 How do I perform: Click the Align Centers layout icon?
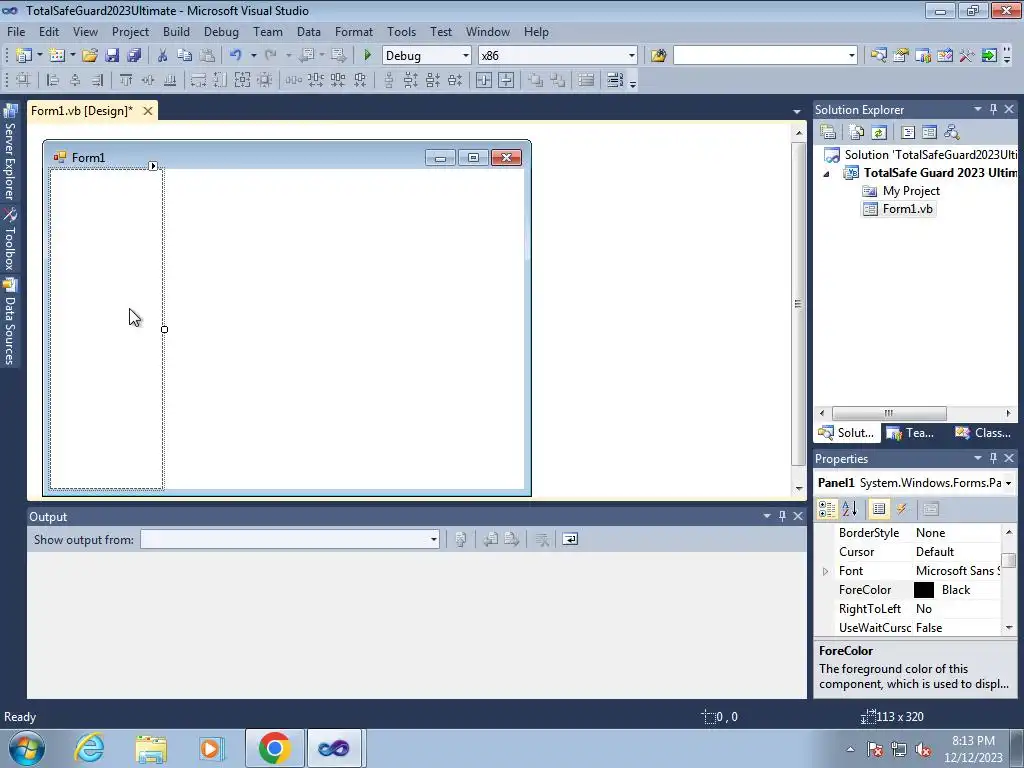pos(76,80)
